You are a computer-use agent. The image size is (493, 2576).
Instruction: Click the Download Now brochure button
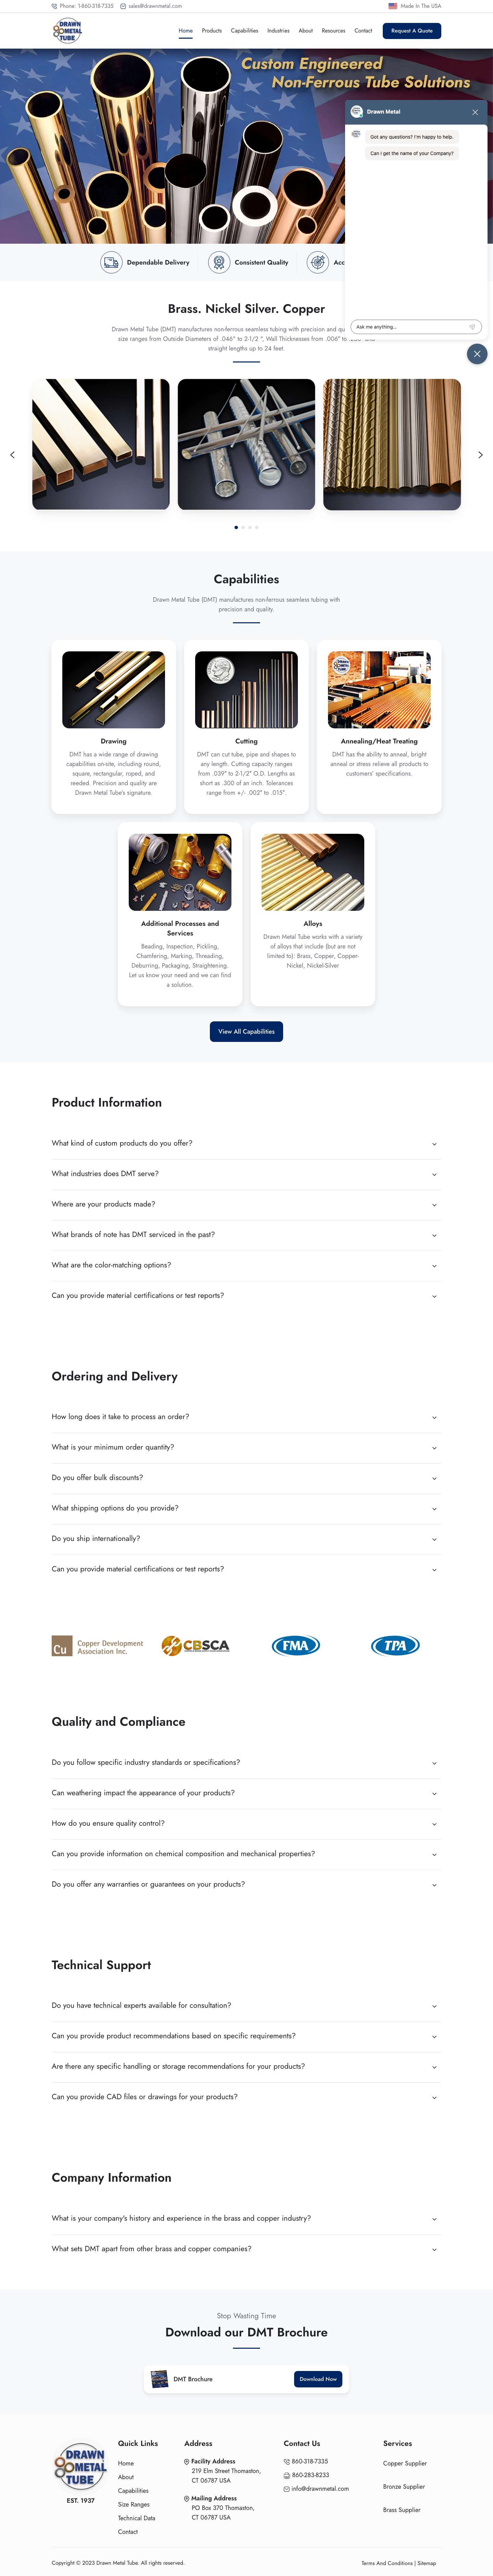(318, 2379)
